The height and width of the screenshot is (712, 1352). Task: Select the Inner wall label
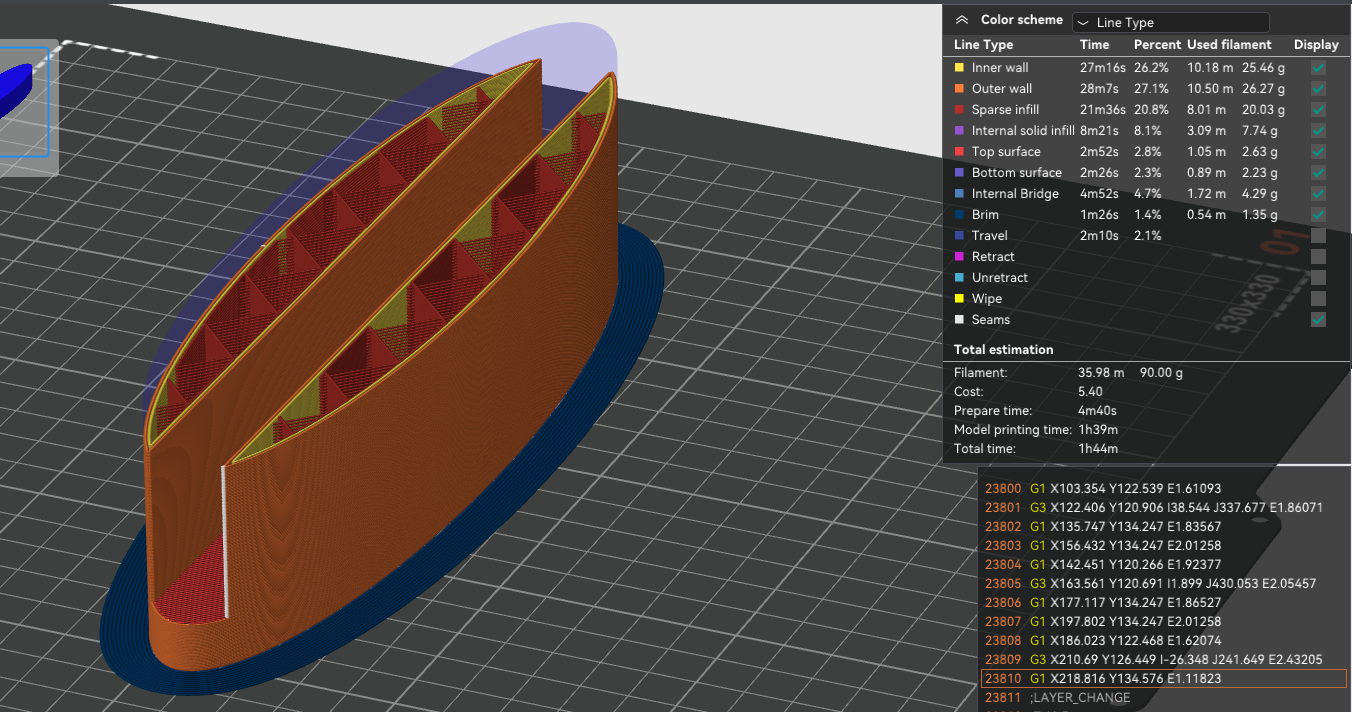pyautogui.click(x=1000, y=68)
